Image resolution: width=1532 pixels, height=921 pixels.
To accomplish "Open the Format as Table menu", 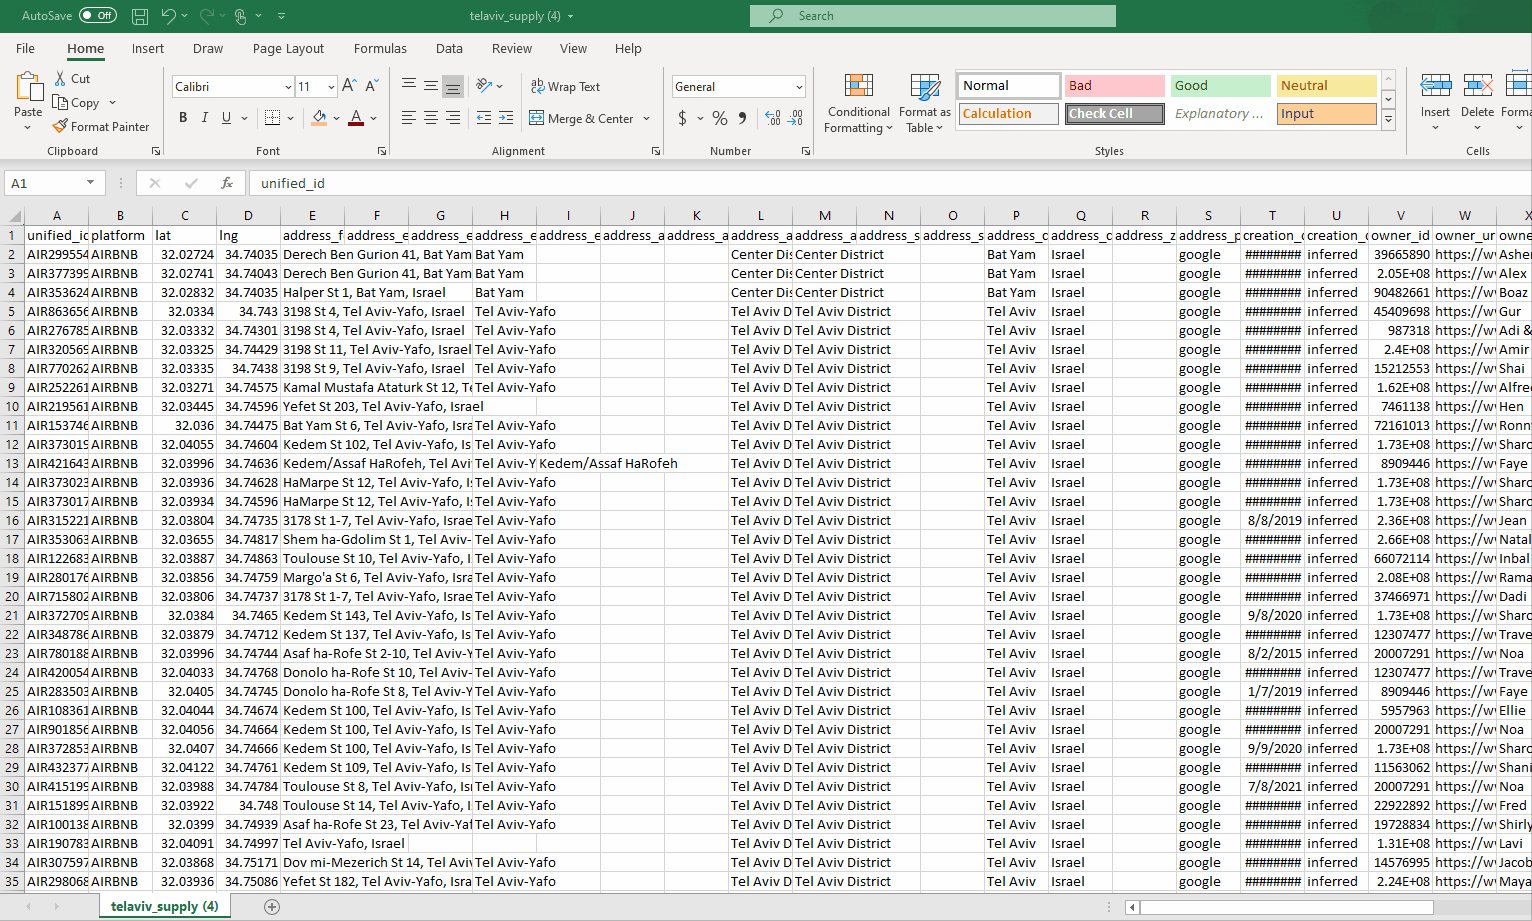I will pyautogui.click(x=924, y=103).
